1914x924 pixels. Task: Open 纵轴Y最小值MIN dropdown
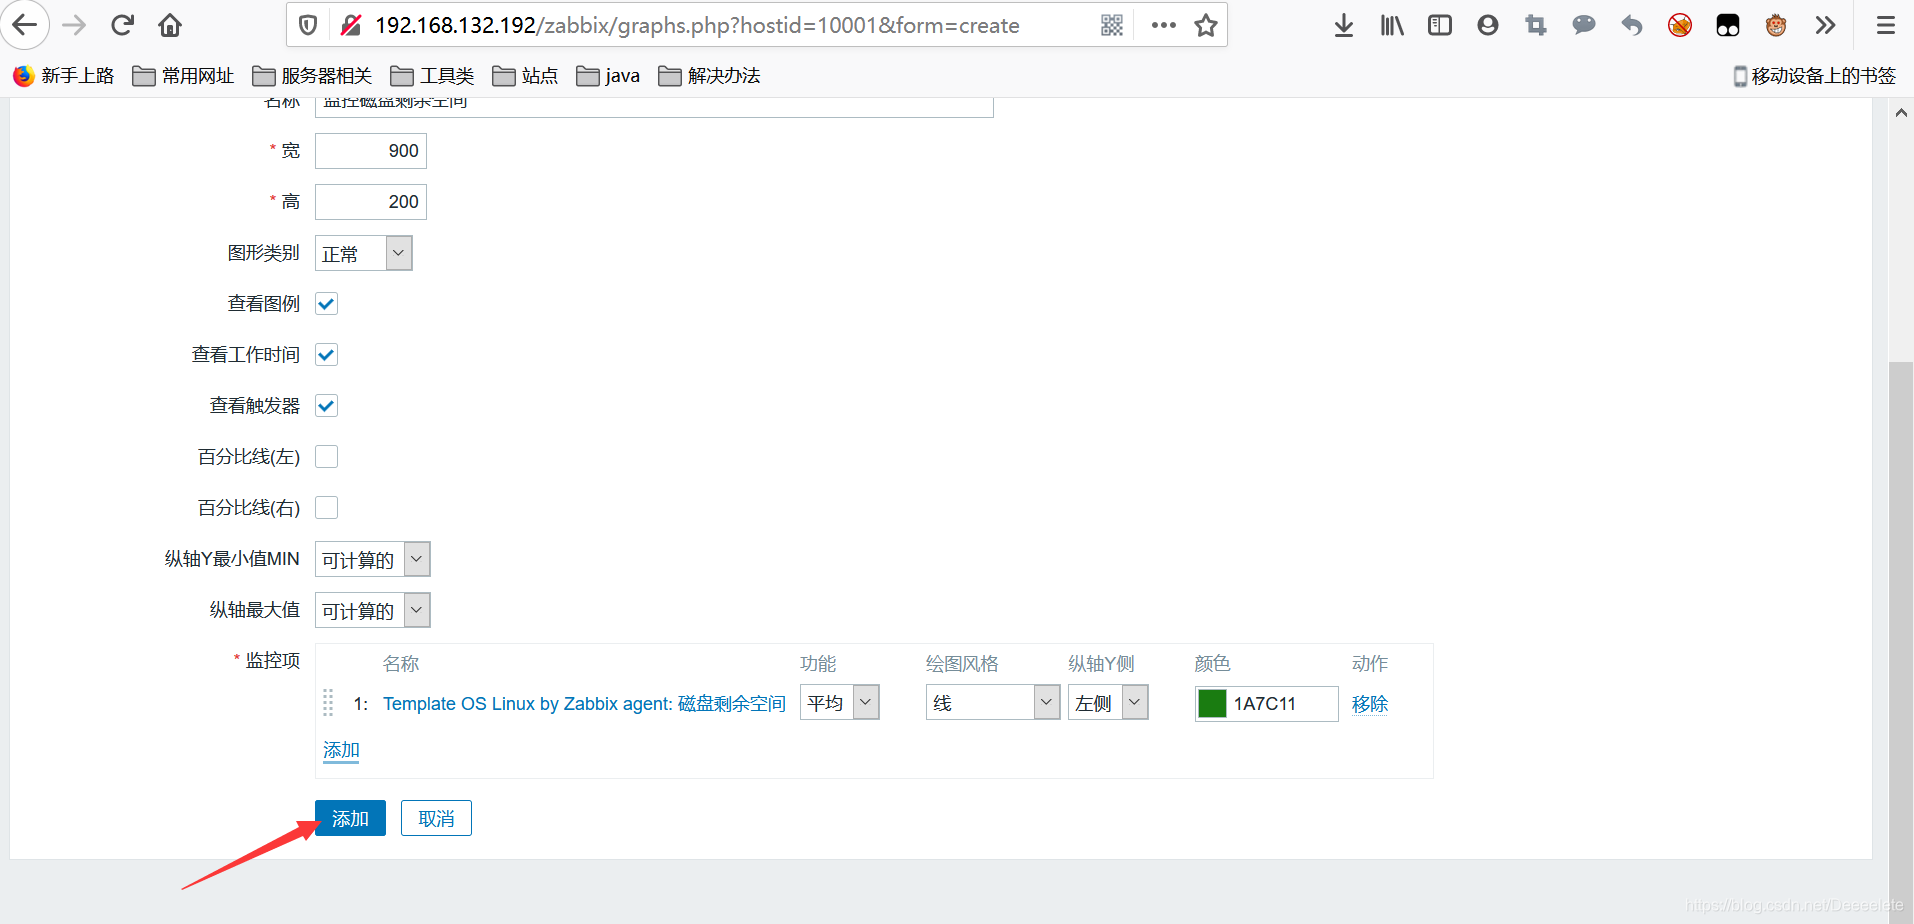(372, 559)
